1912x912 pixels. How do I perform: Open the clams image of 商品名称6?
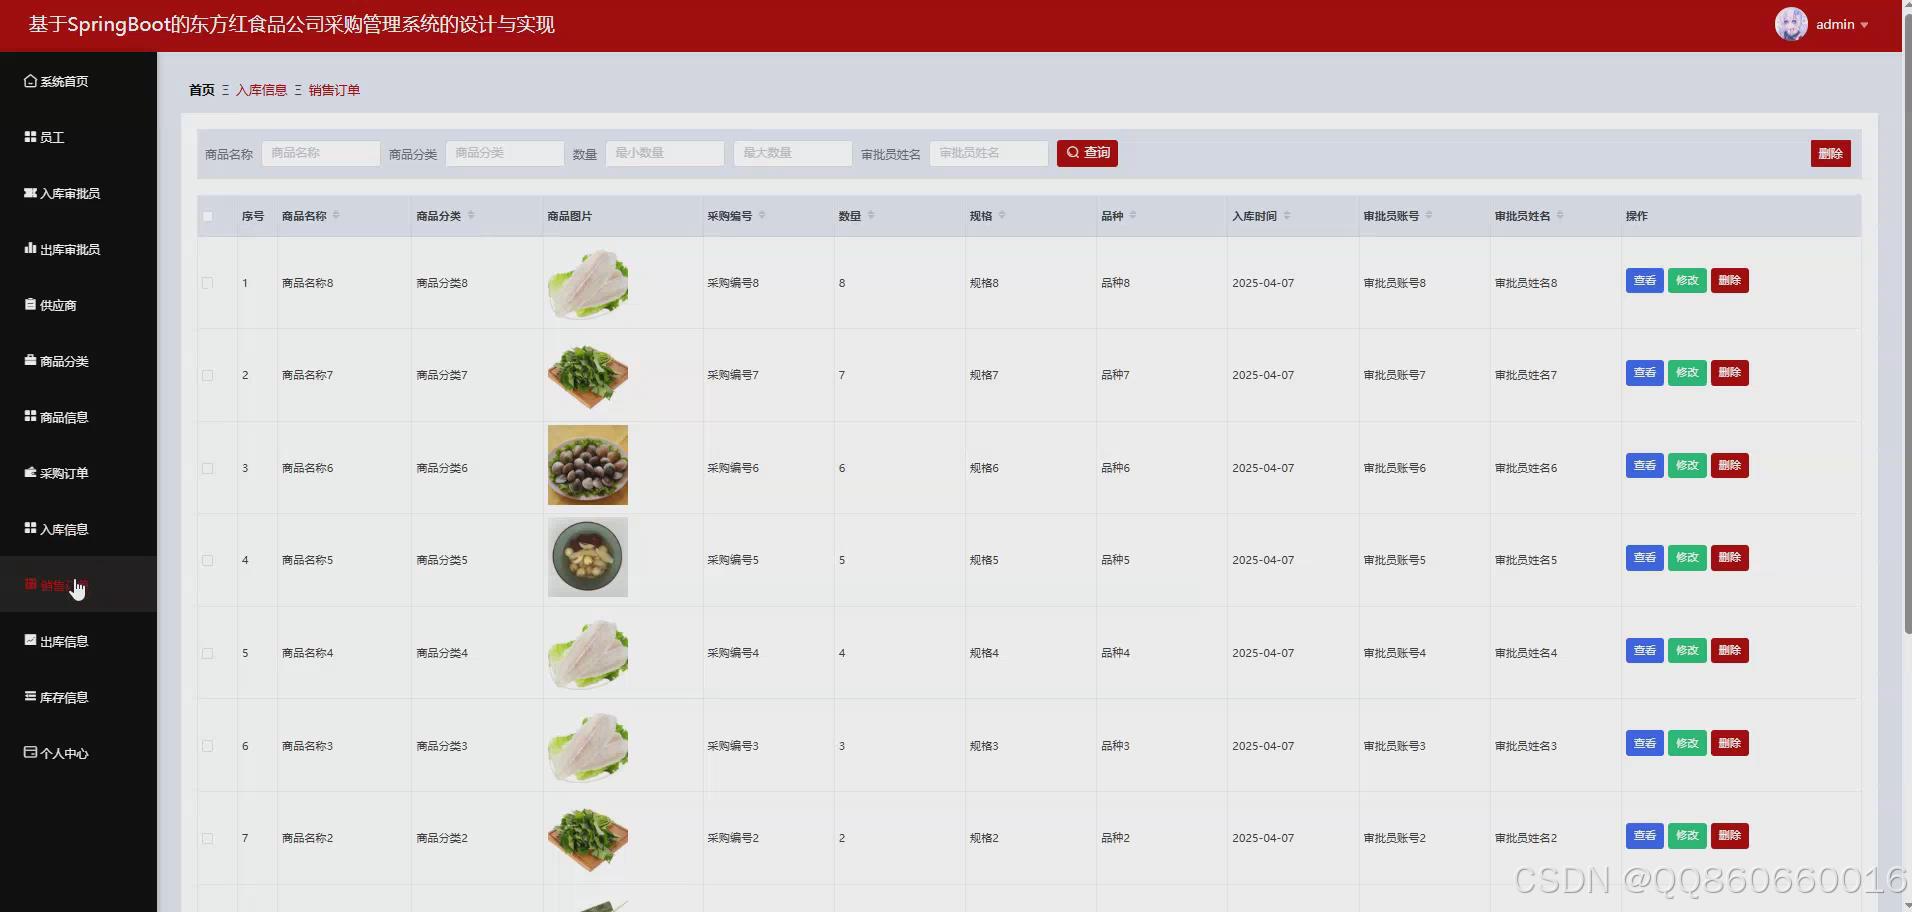[x=588, y=465]
